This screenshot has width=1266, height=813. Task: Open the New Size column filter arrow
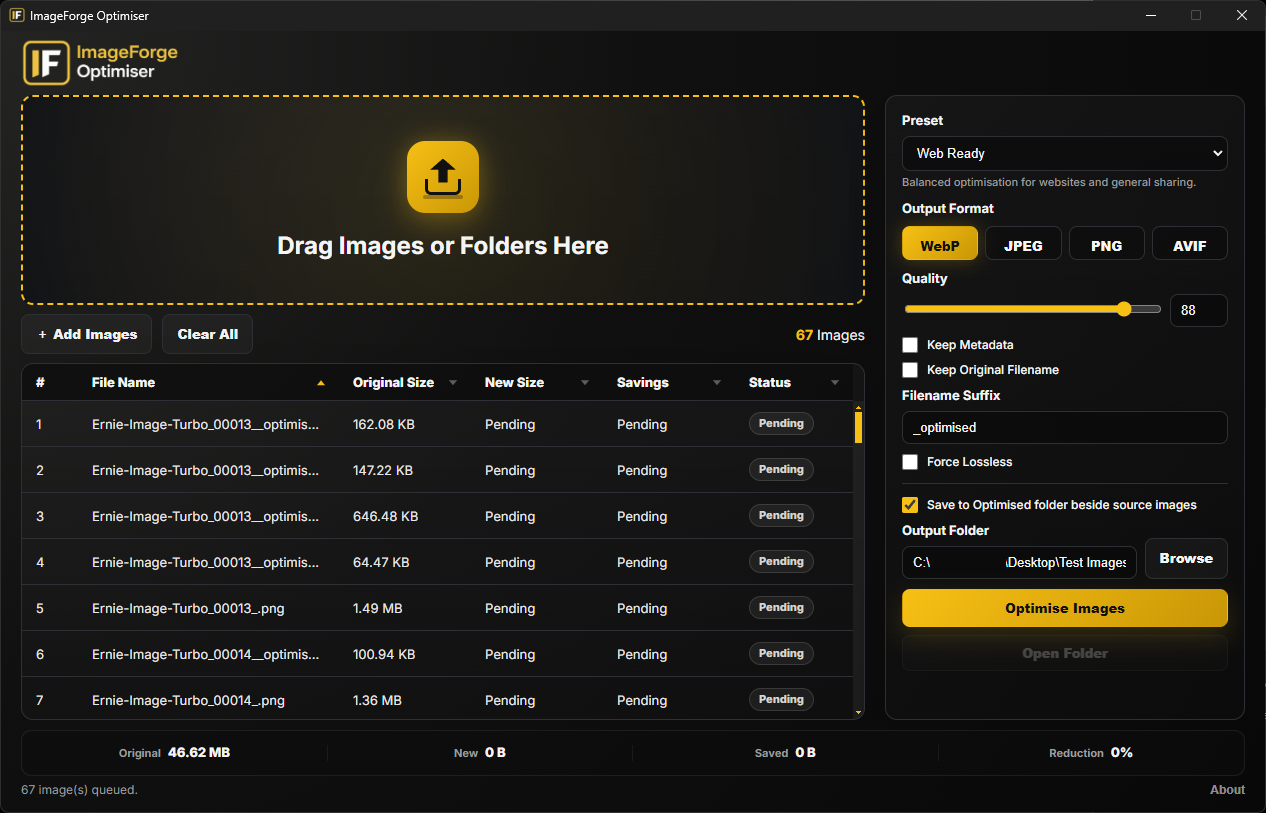(585, 383)
